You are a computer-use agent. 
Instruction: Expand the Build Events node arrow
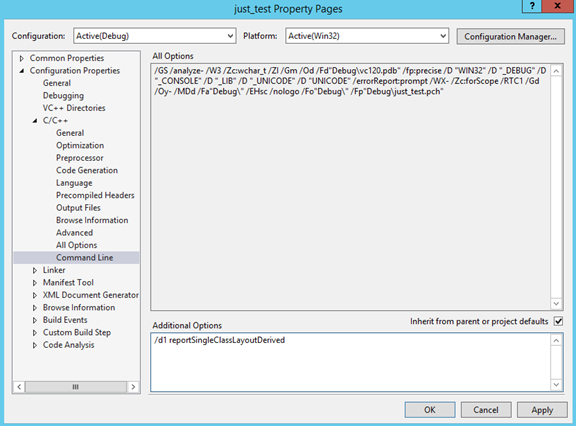tap(35, 320)
